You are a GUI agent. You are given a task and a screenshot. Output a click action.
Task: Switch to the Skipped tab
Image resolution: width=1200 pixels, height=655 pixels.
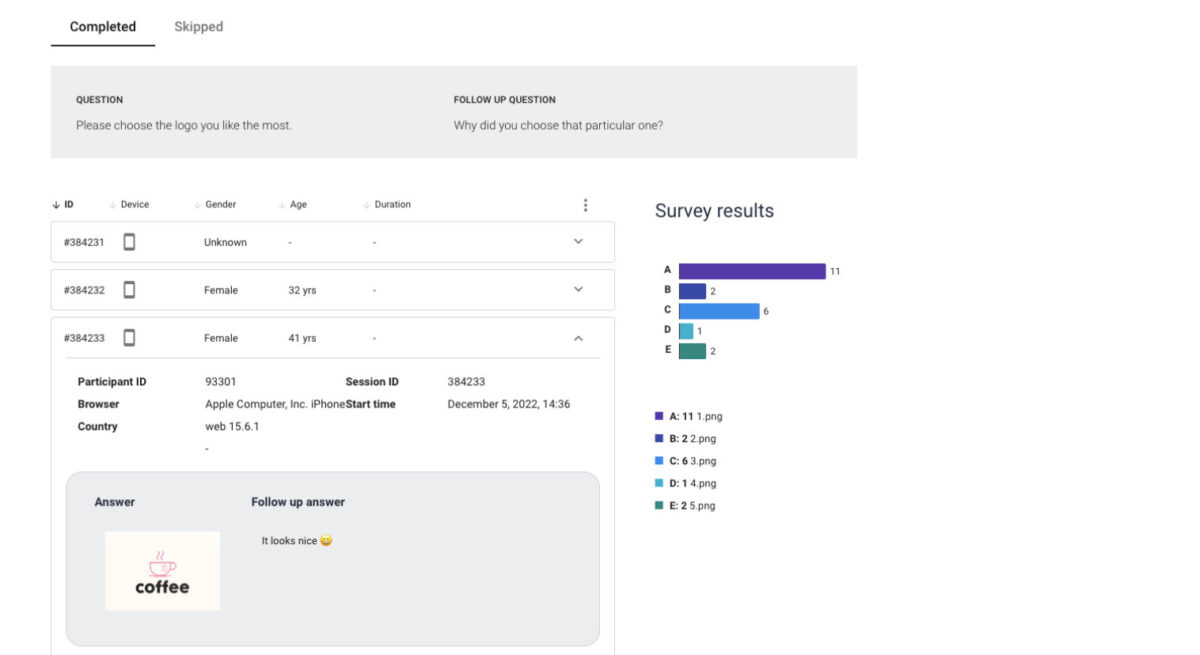197,26
